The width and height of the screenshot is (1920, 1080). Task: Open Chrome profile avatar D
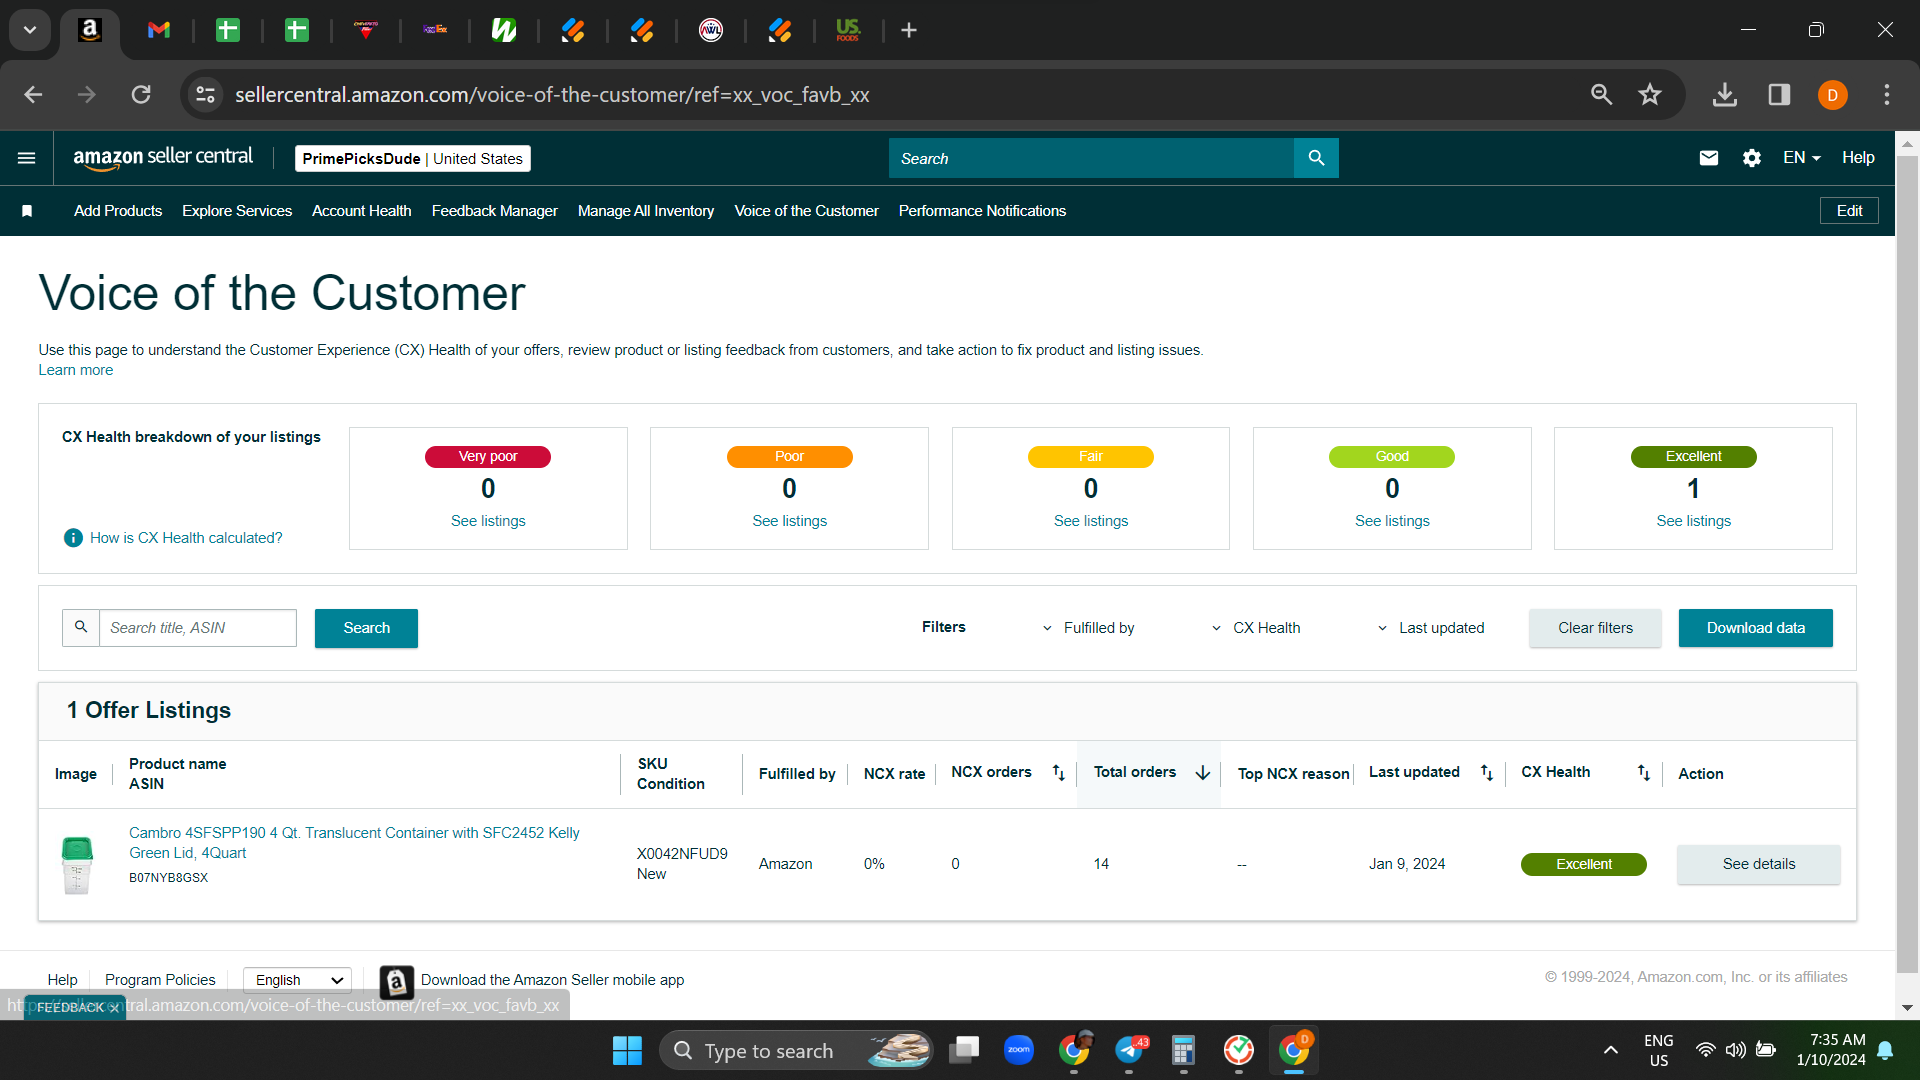coord(1833,95)
